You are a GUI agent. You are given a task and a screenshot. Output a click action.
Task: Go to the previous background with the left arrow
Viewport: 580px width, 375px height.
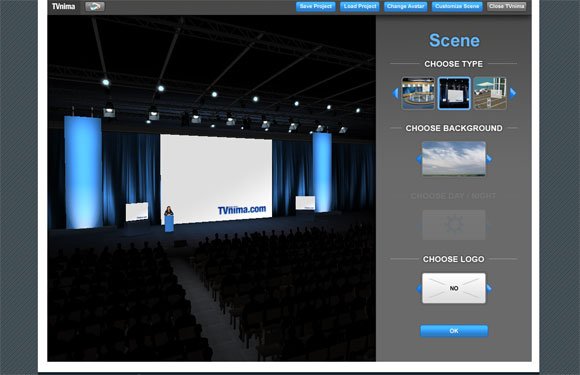point(419,159)
